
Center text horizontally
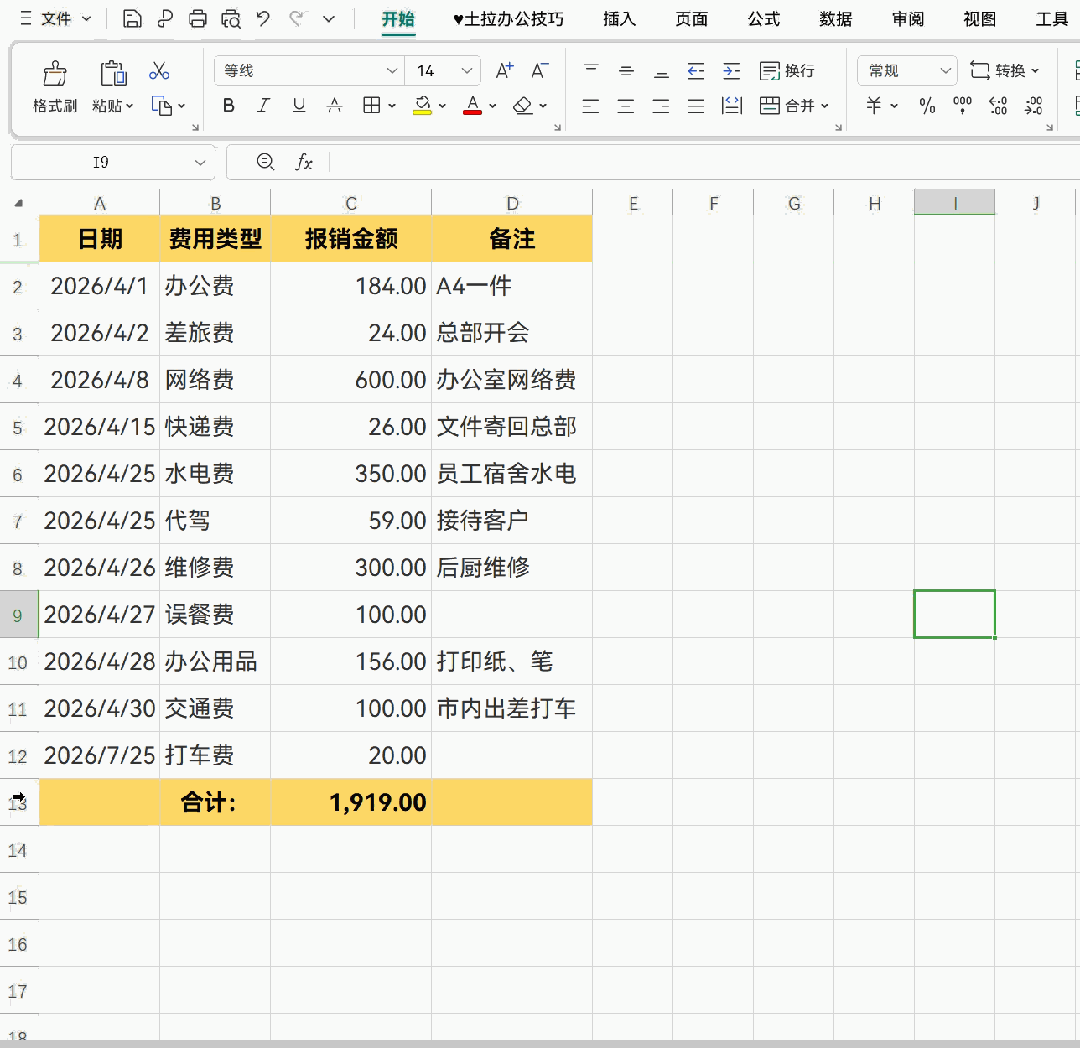pos(626,106)
